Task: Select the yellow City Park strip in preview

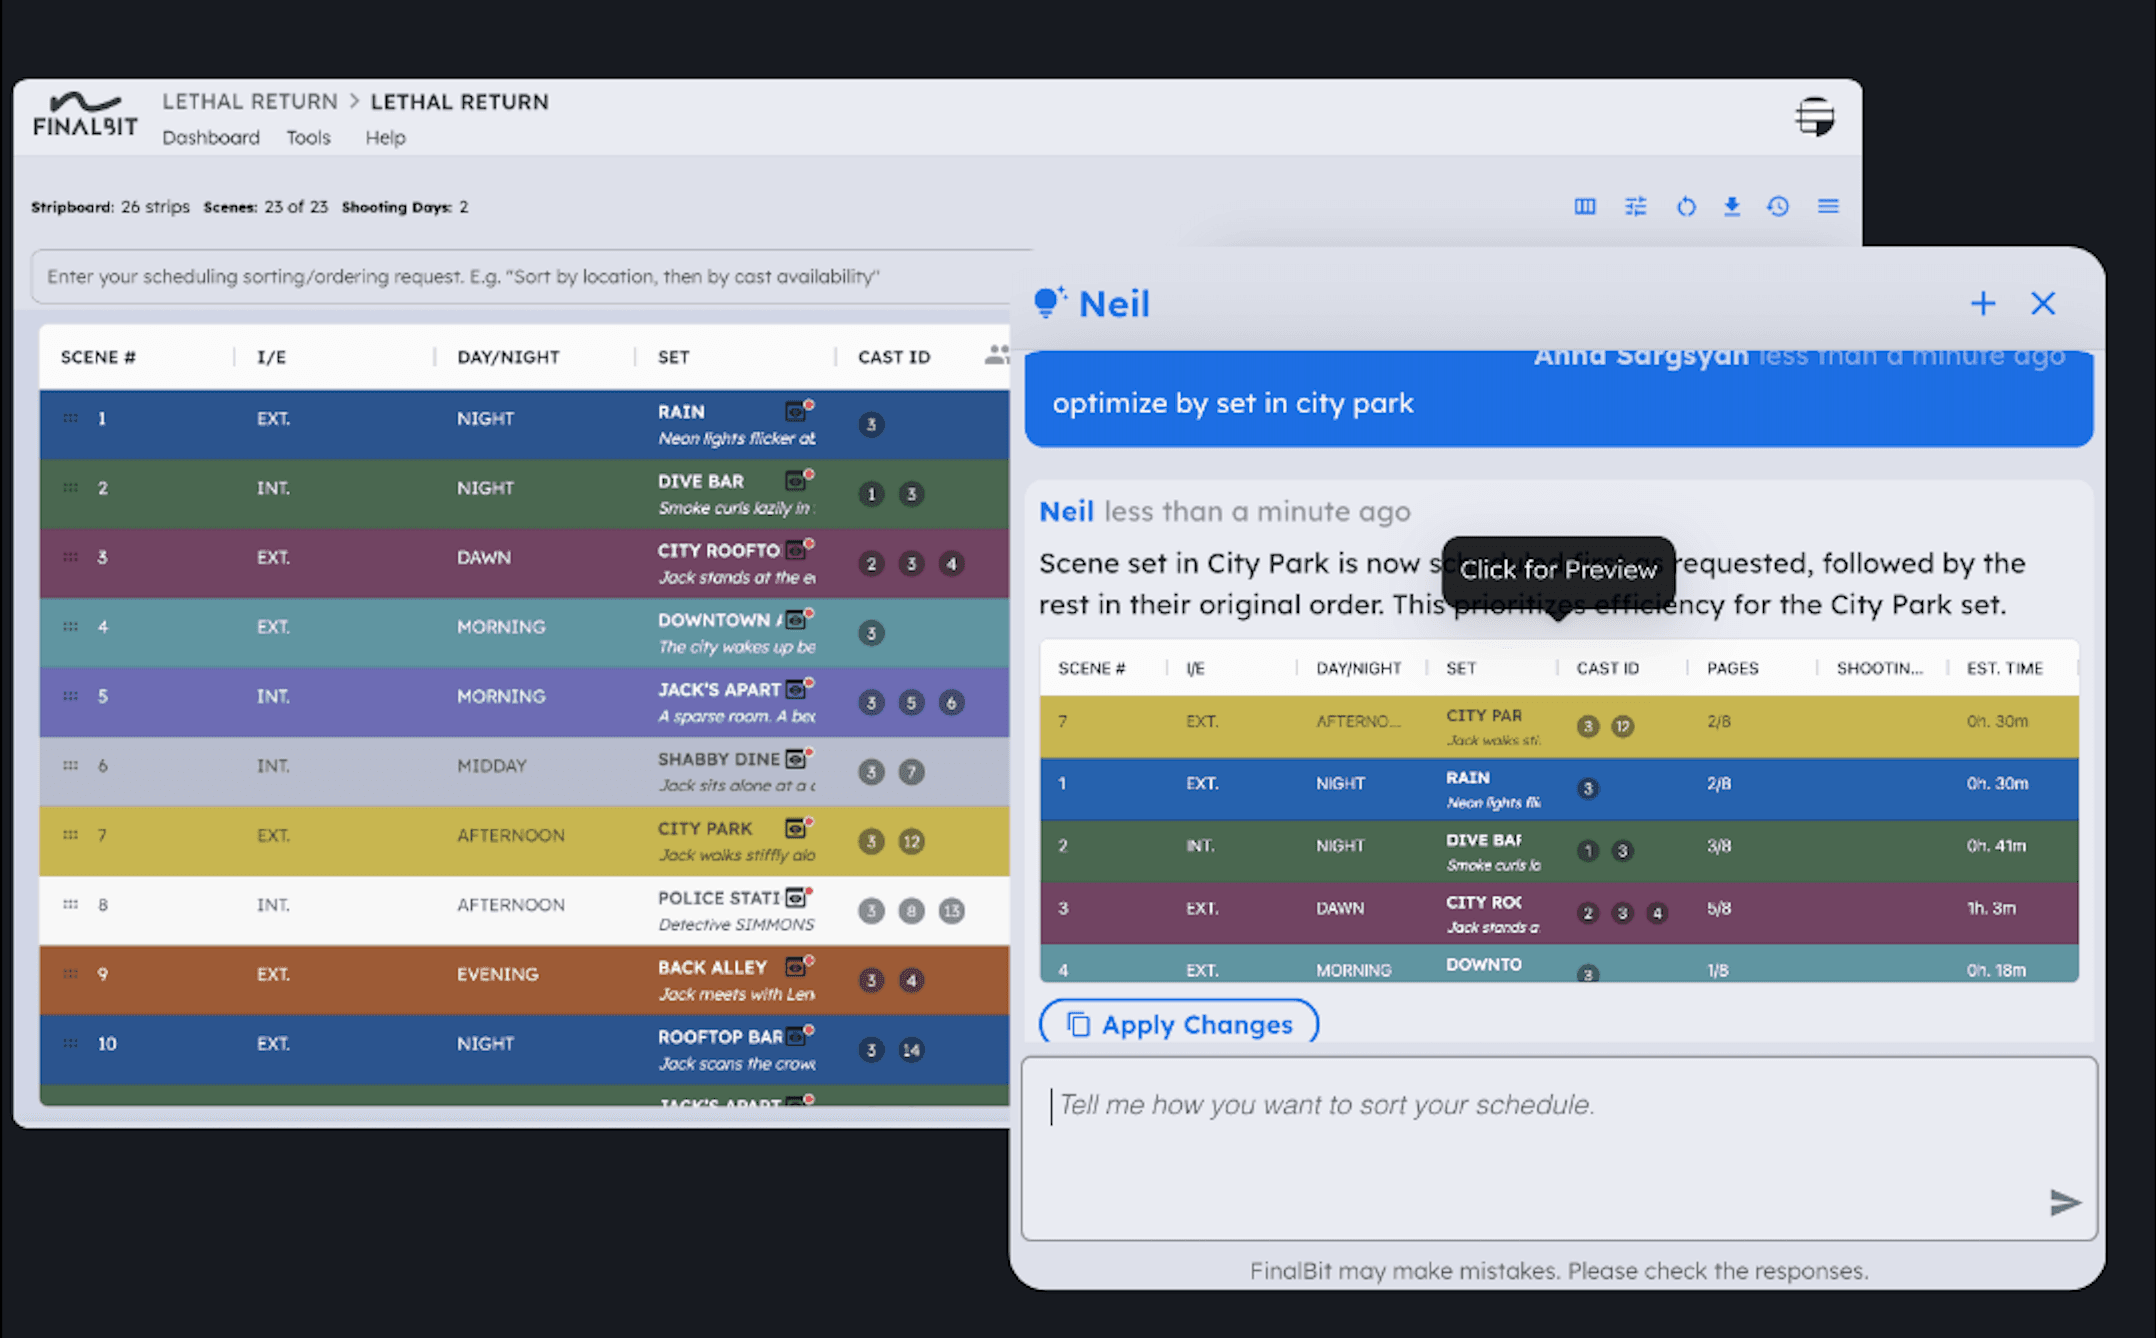Action: coord(1558,726)
